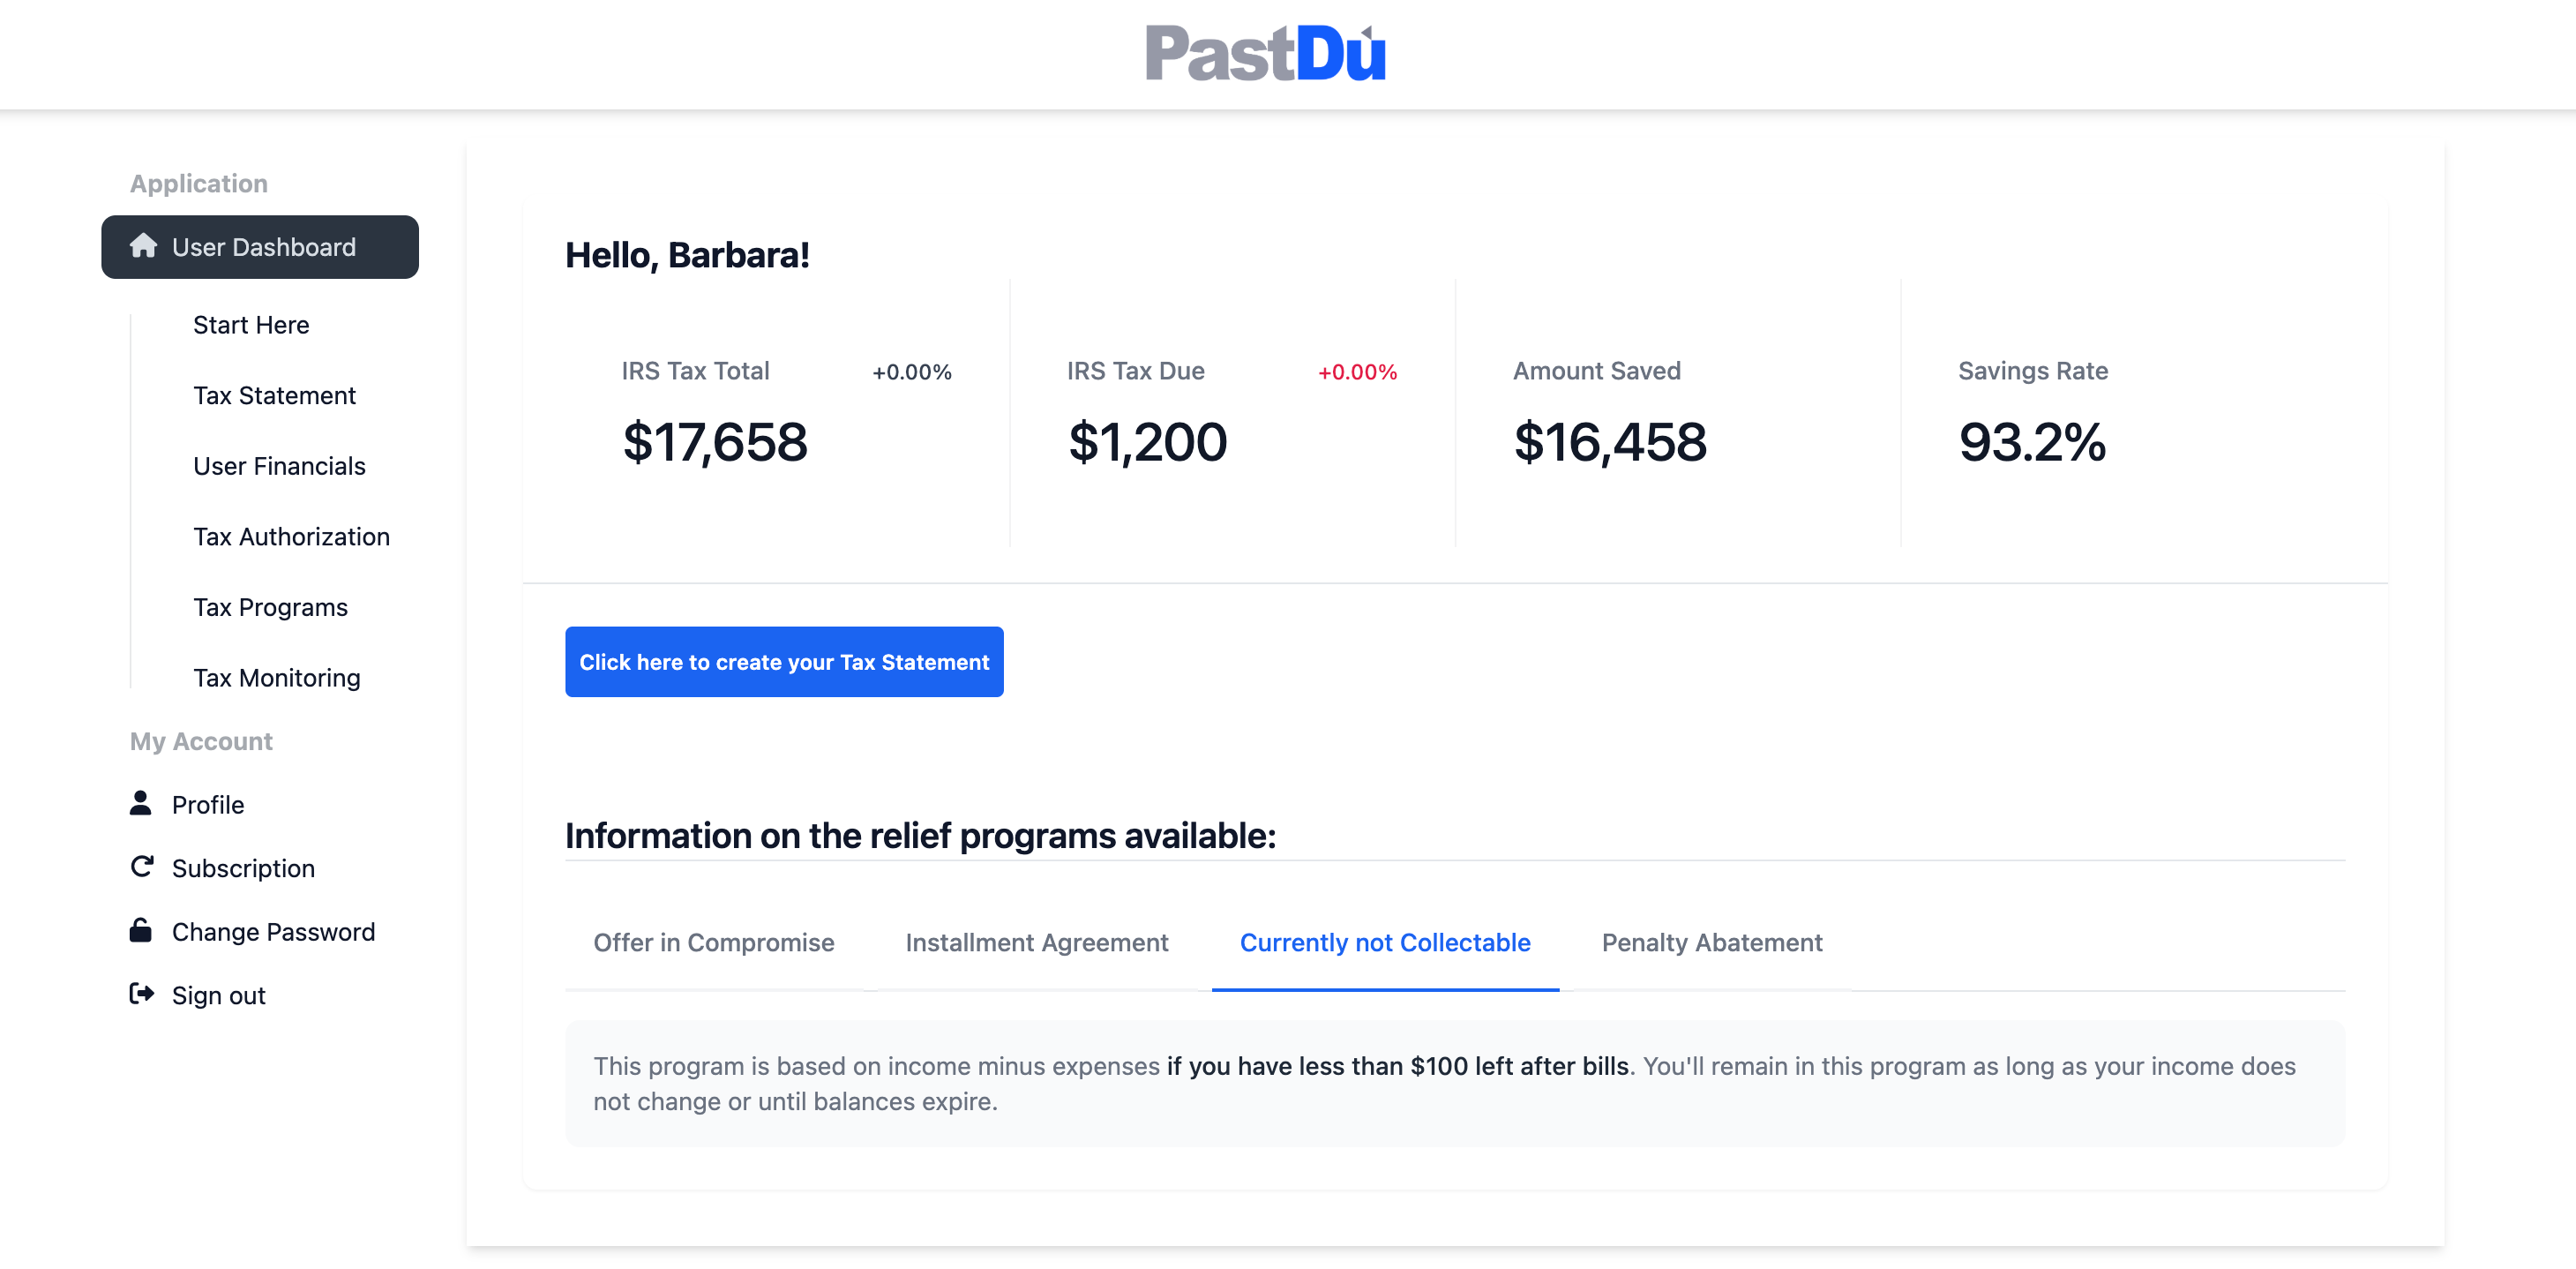Open the Penalty Abatement tab
The image size is (2576, 1269).
pos(1712,943)
